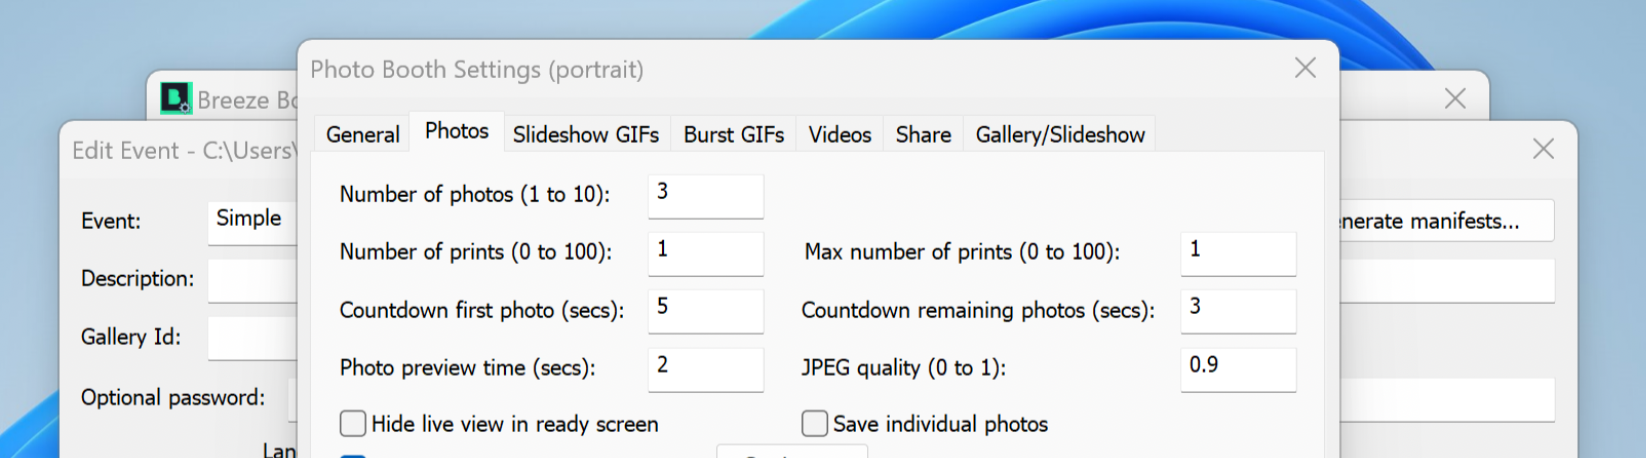The height and width of the screenshot is (458, 1646).
Task: Open the General tab
Action: click(x=362, y=135)
